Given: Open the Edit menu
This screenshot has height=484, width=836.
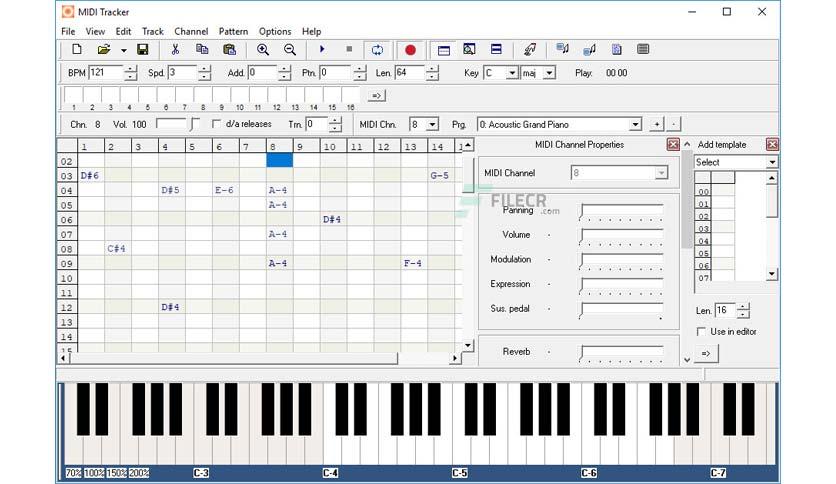Looking at the screenshot, I should pos(123,31).
